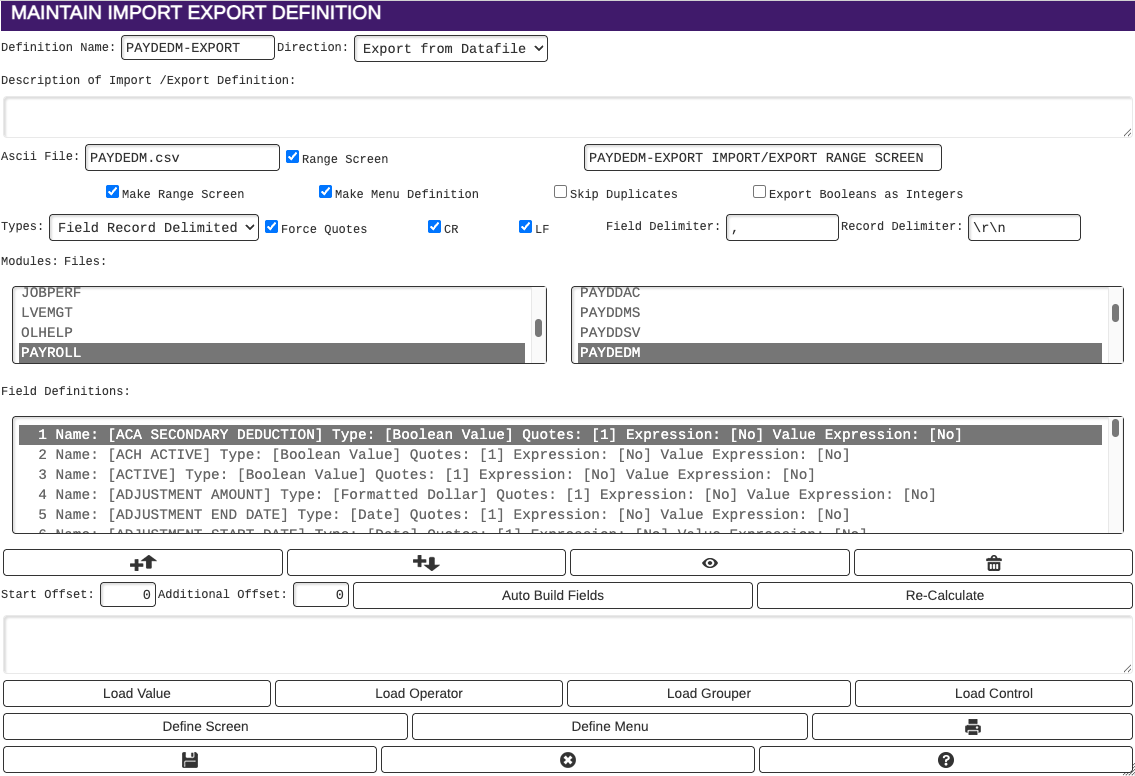Click the range screen title input field

coord(762,158)
